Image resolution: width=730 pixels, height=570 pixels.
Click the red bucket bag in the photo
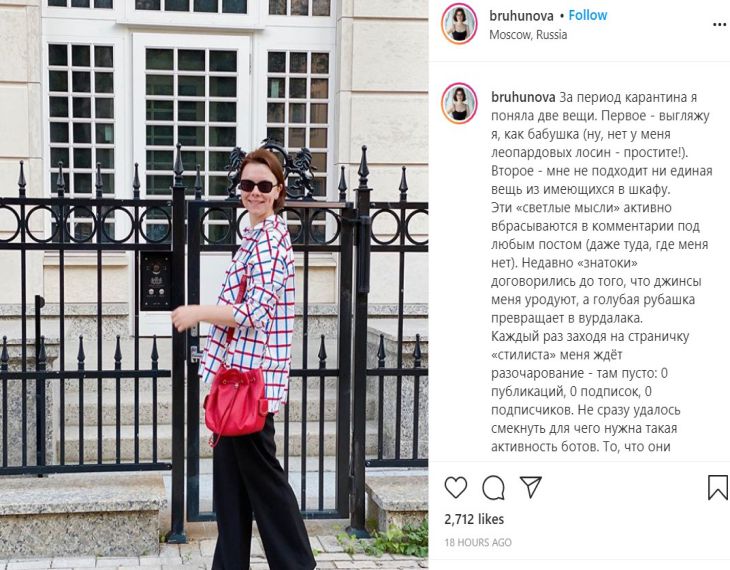pyautogui.click(x=235, y=401)
